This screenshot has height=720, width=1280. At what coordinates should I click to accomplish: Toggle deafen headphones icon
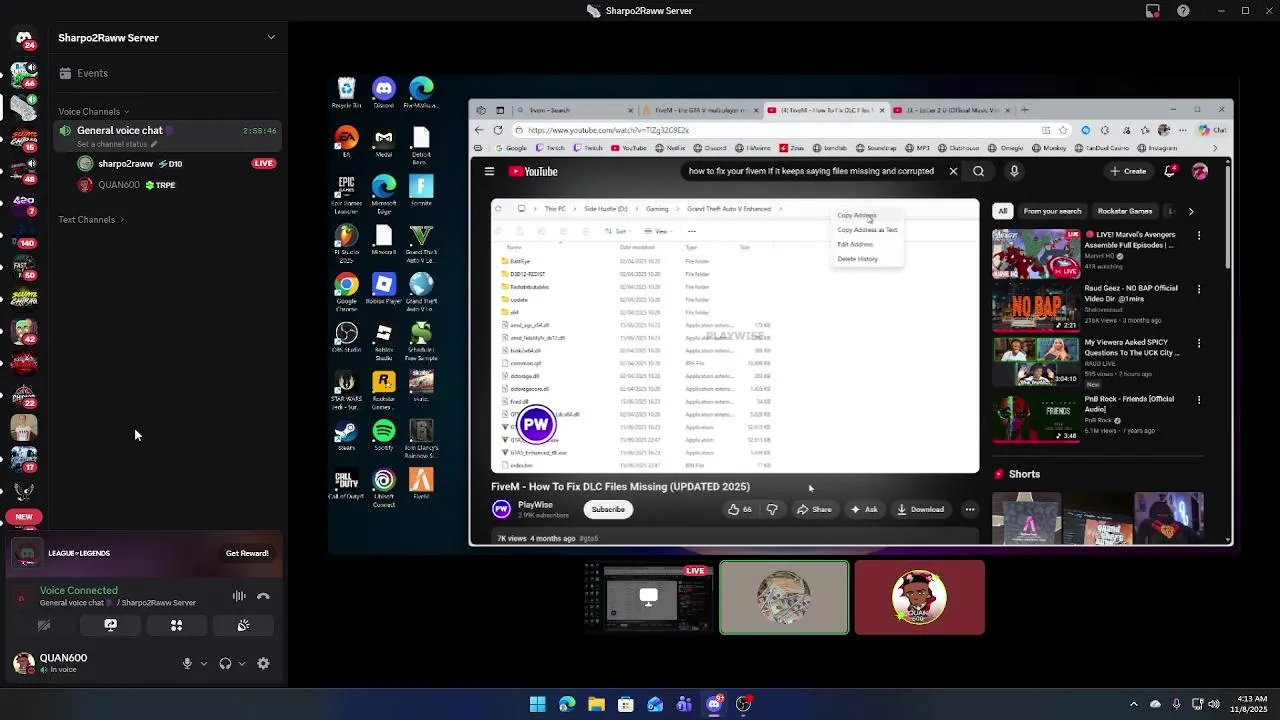[x=225, y=663]
